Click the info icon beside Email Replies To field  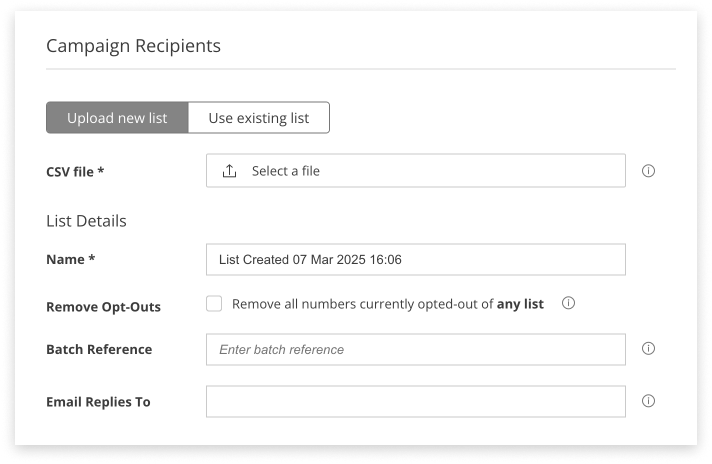pyautogui.click(x=648, y=401)
